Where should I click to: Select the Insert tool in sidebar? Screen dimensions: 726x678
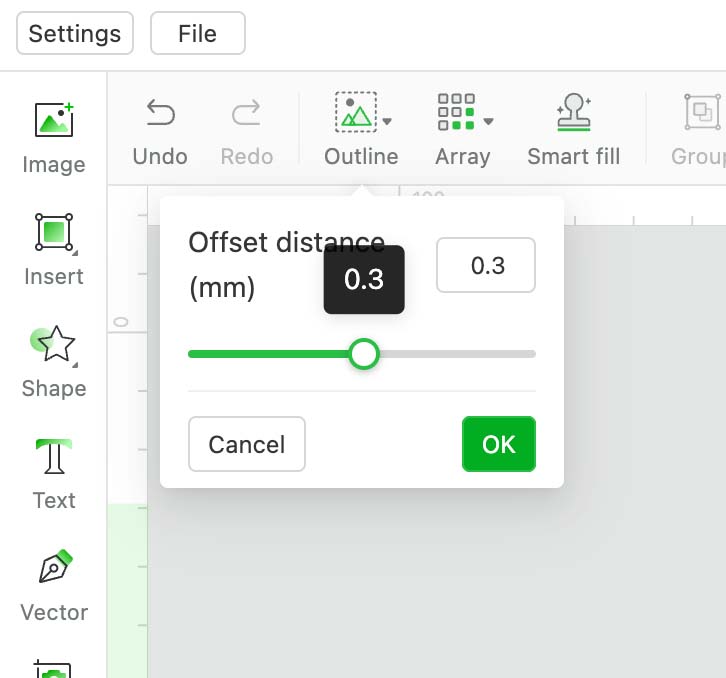point(54,250)
